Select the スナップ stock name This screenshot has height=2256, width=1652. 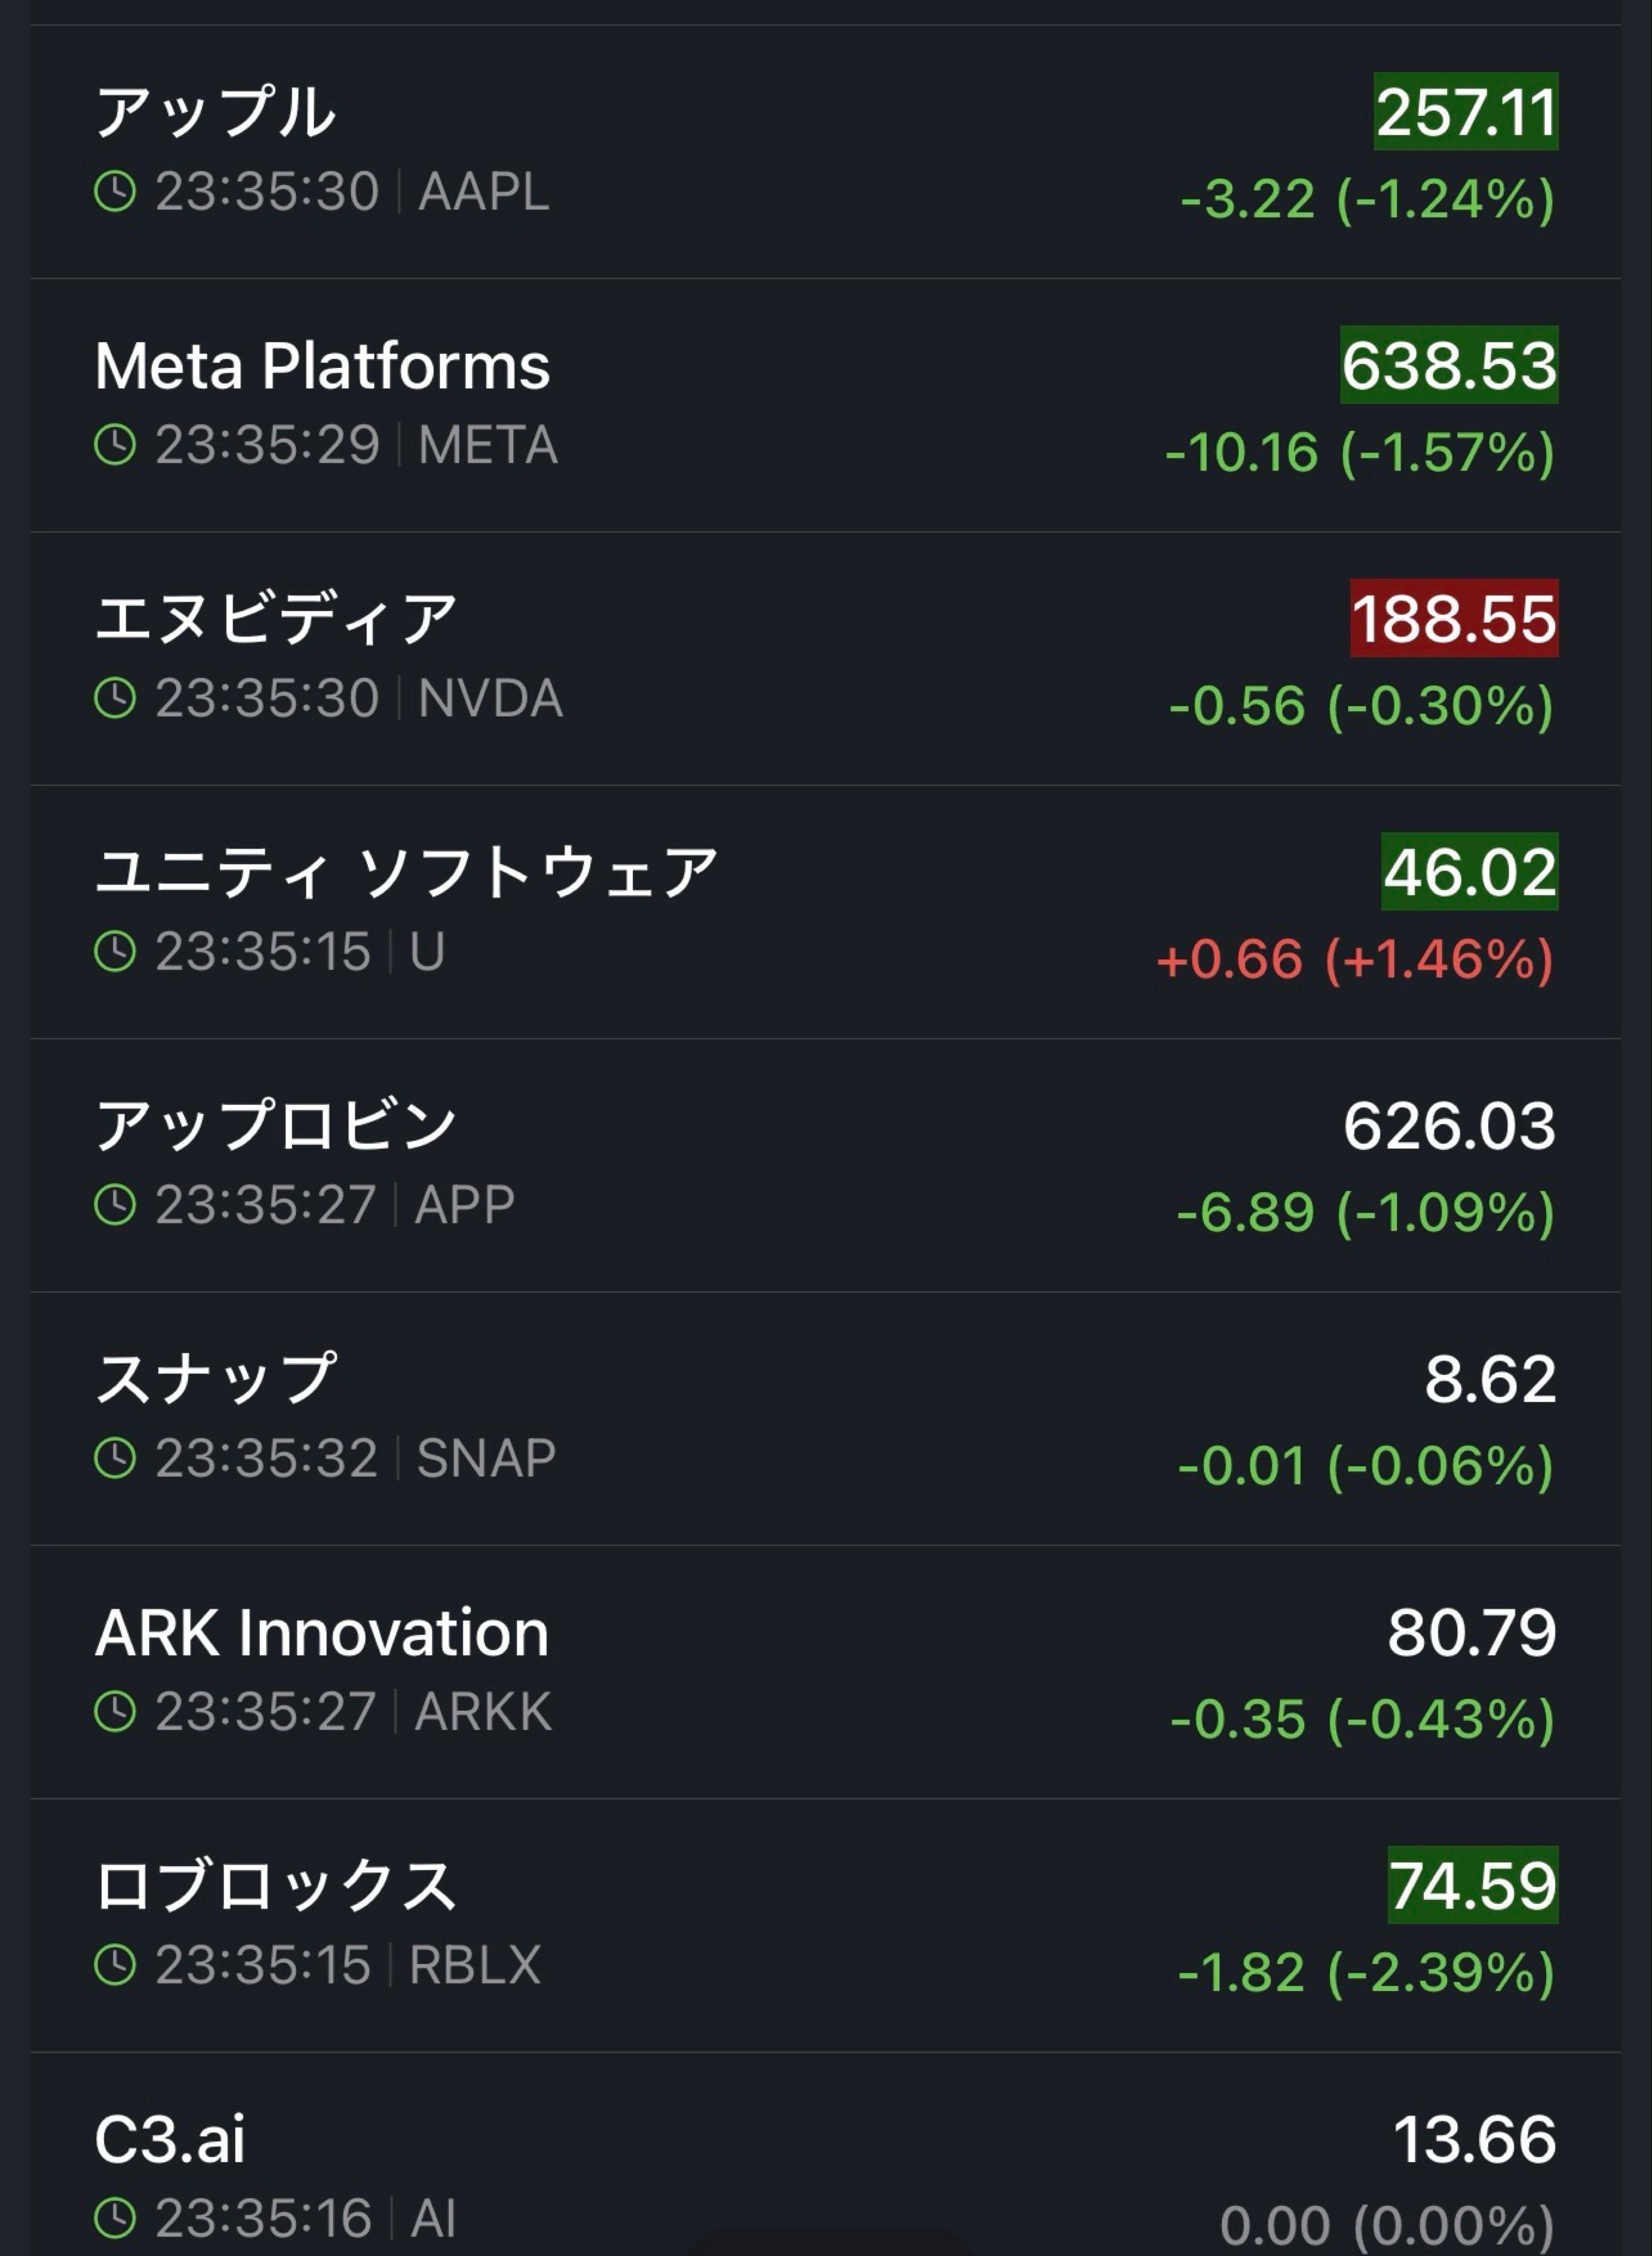(215, 1378)
